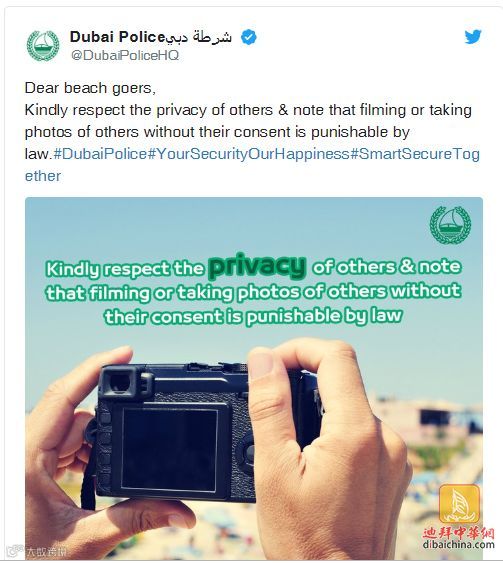Click 'their consent is punishable by law' caption

253,316
